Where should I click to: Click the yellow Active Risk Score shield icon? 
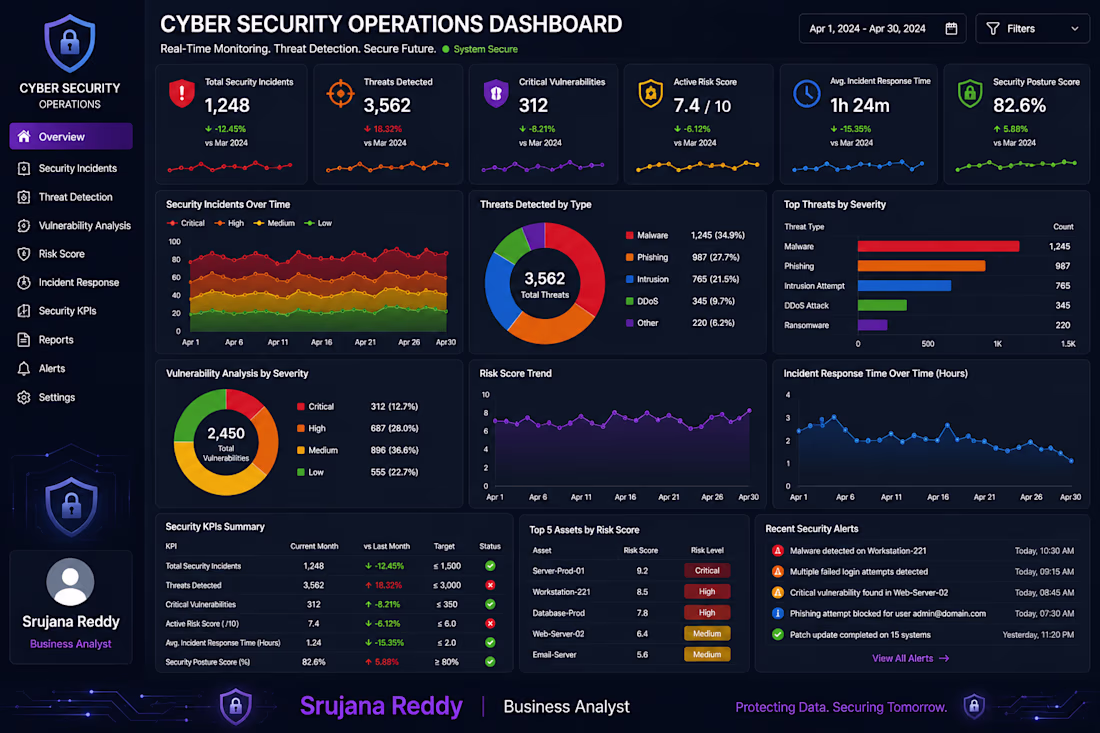tap(651, 93)
